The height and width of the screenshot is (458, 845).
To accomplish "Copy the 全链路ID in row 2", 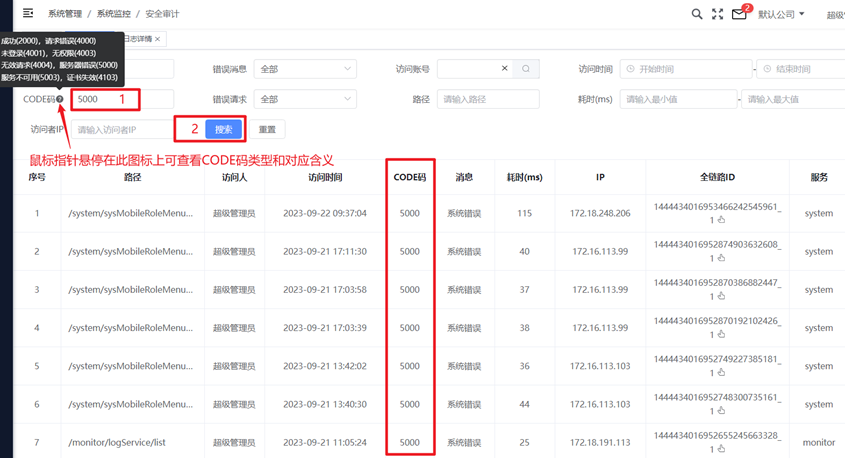I will tap(721, 258).
